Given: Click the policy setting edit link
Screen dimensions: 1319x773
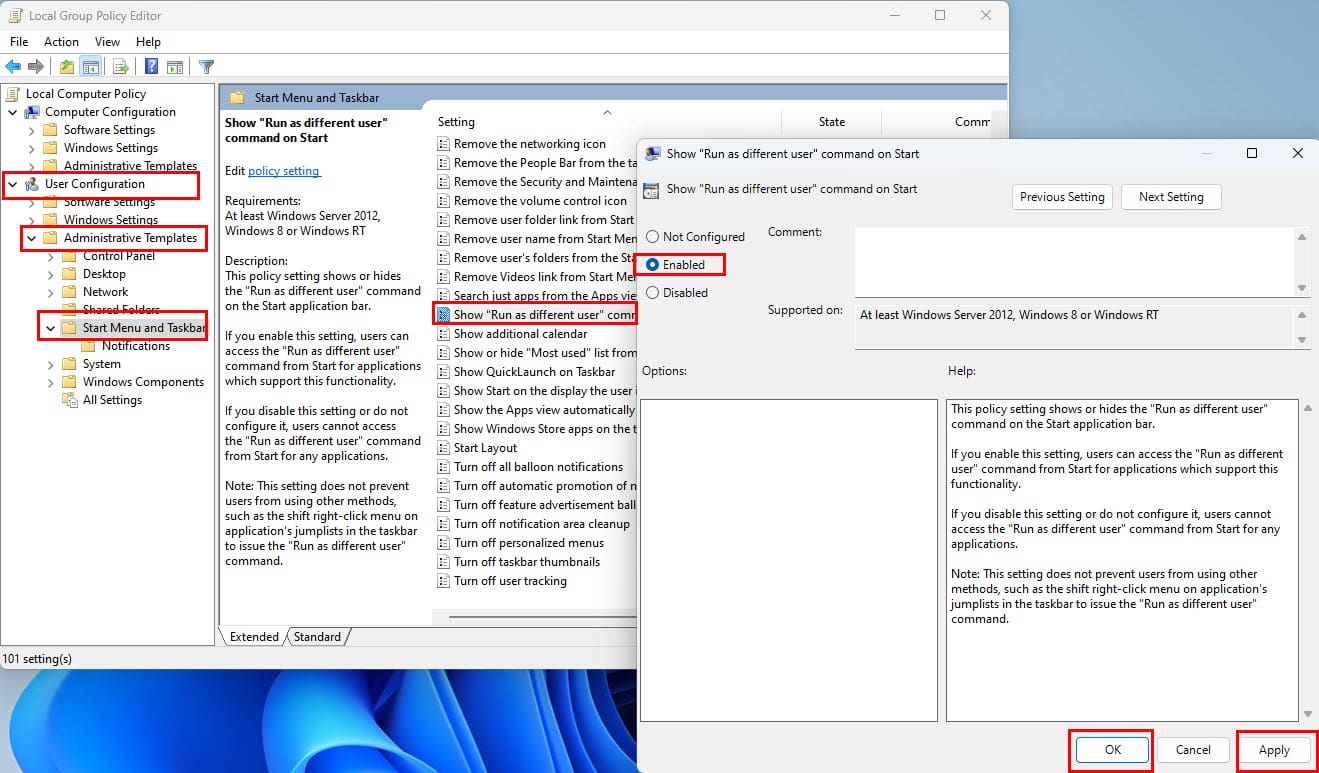Looking at the screenshot, I should 284,171.
